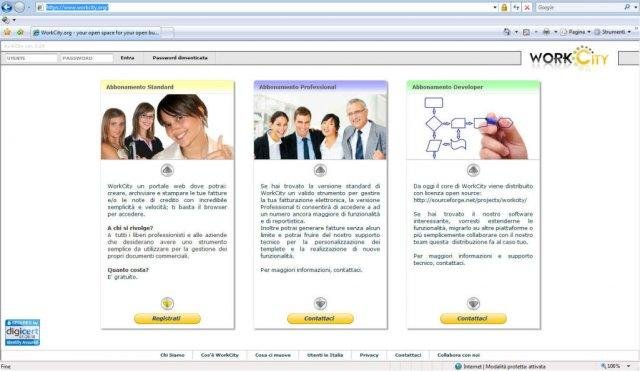Click the WorkCity logo
Viewport: 640px width, 371px height.
[569, 58]
